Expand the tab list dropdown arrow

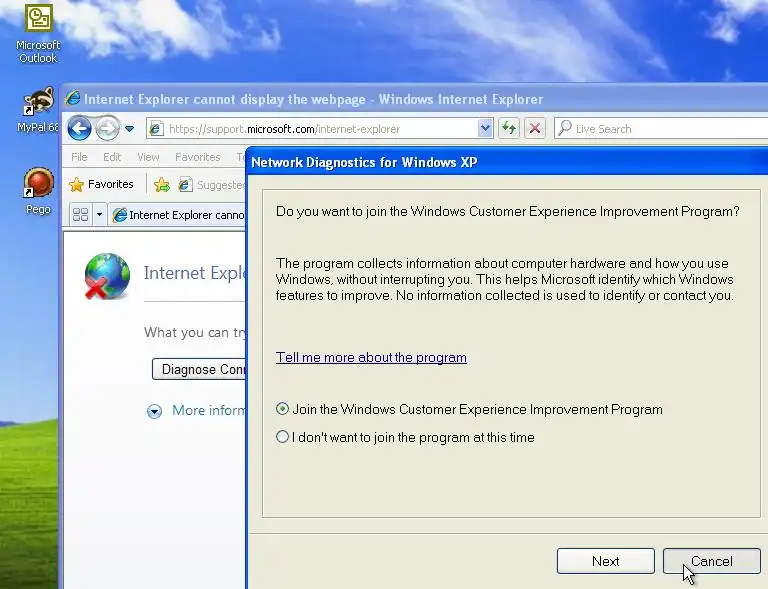pyautogui.click(x=99, y=214)
